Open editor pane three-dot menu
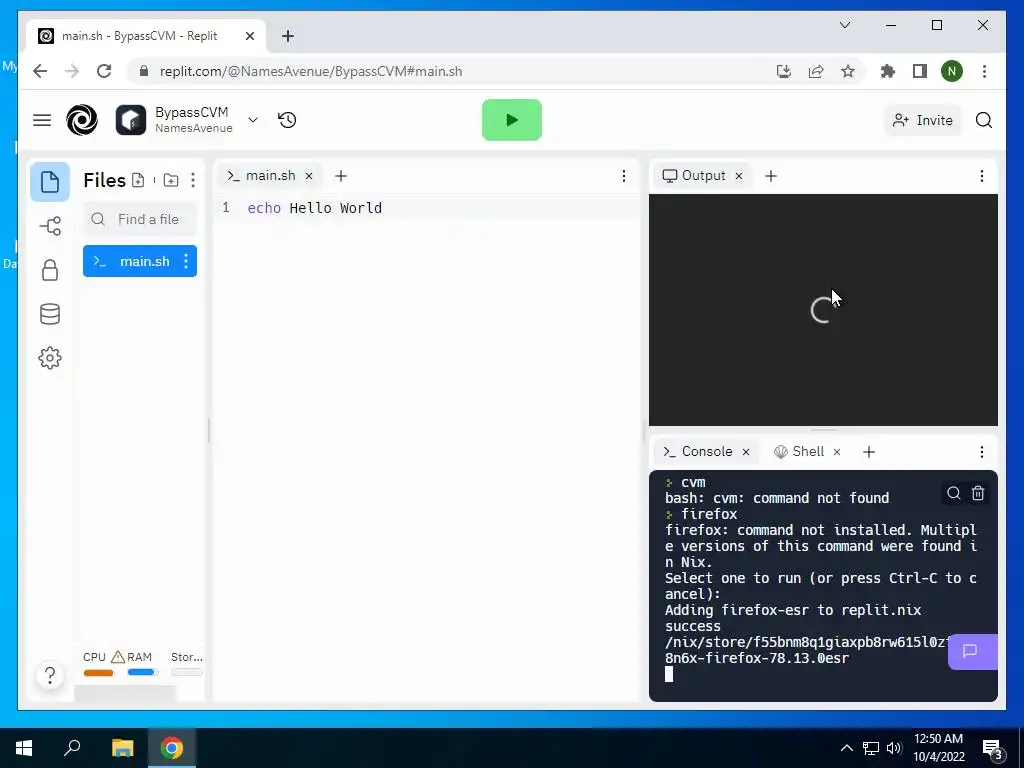The width and height of the screenshot is (1024, 768). (x=624, y=176)
